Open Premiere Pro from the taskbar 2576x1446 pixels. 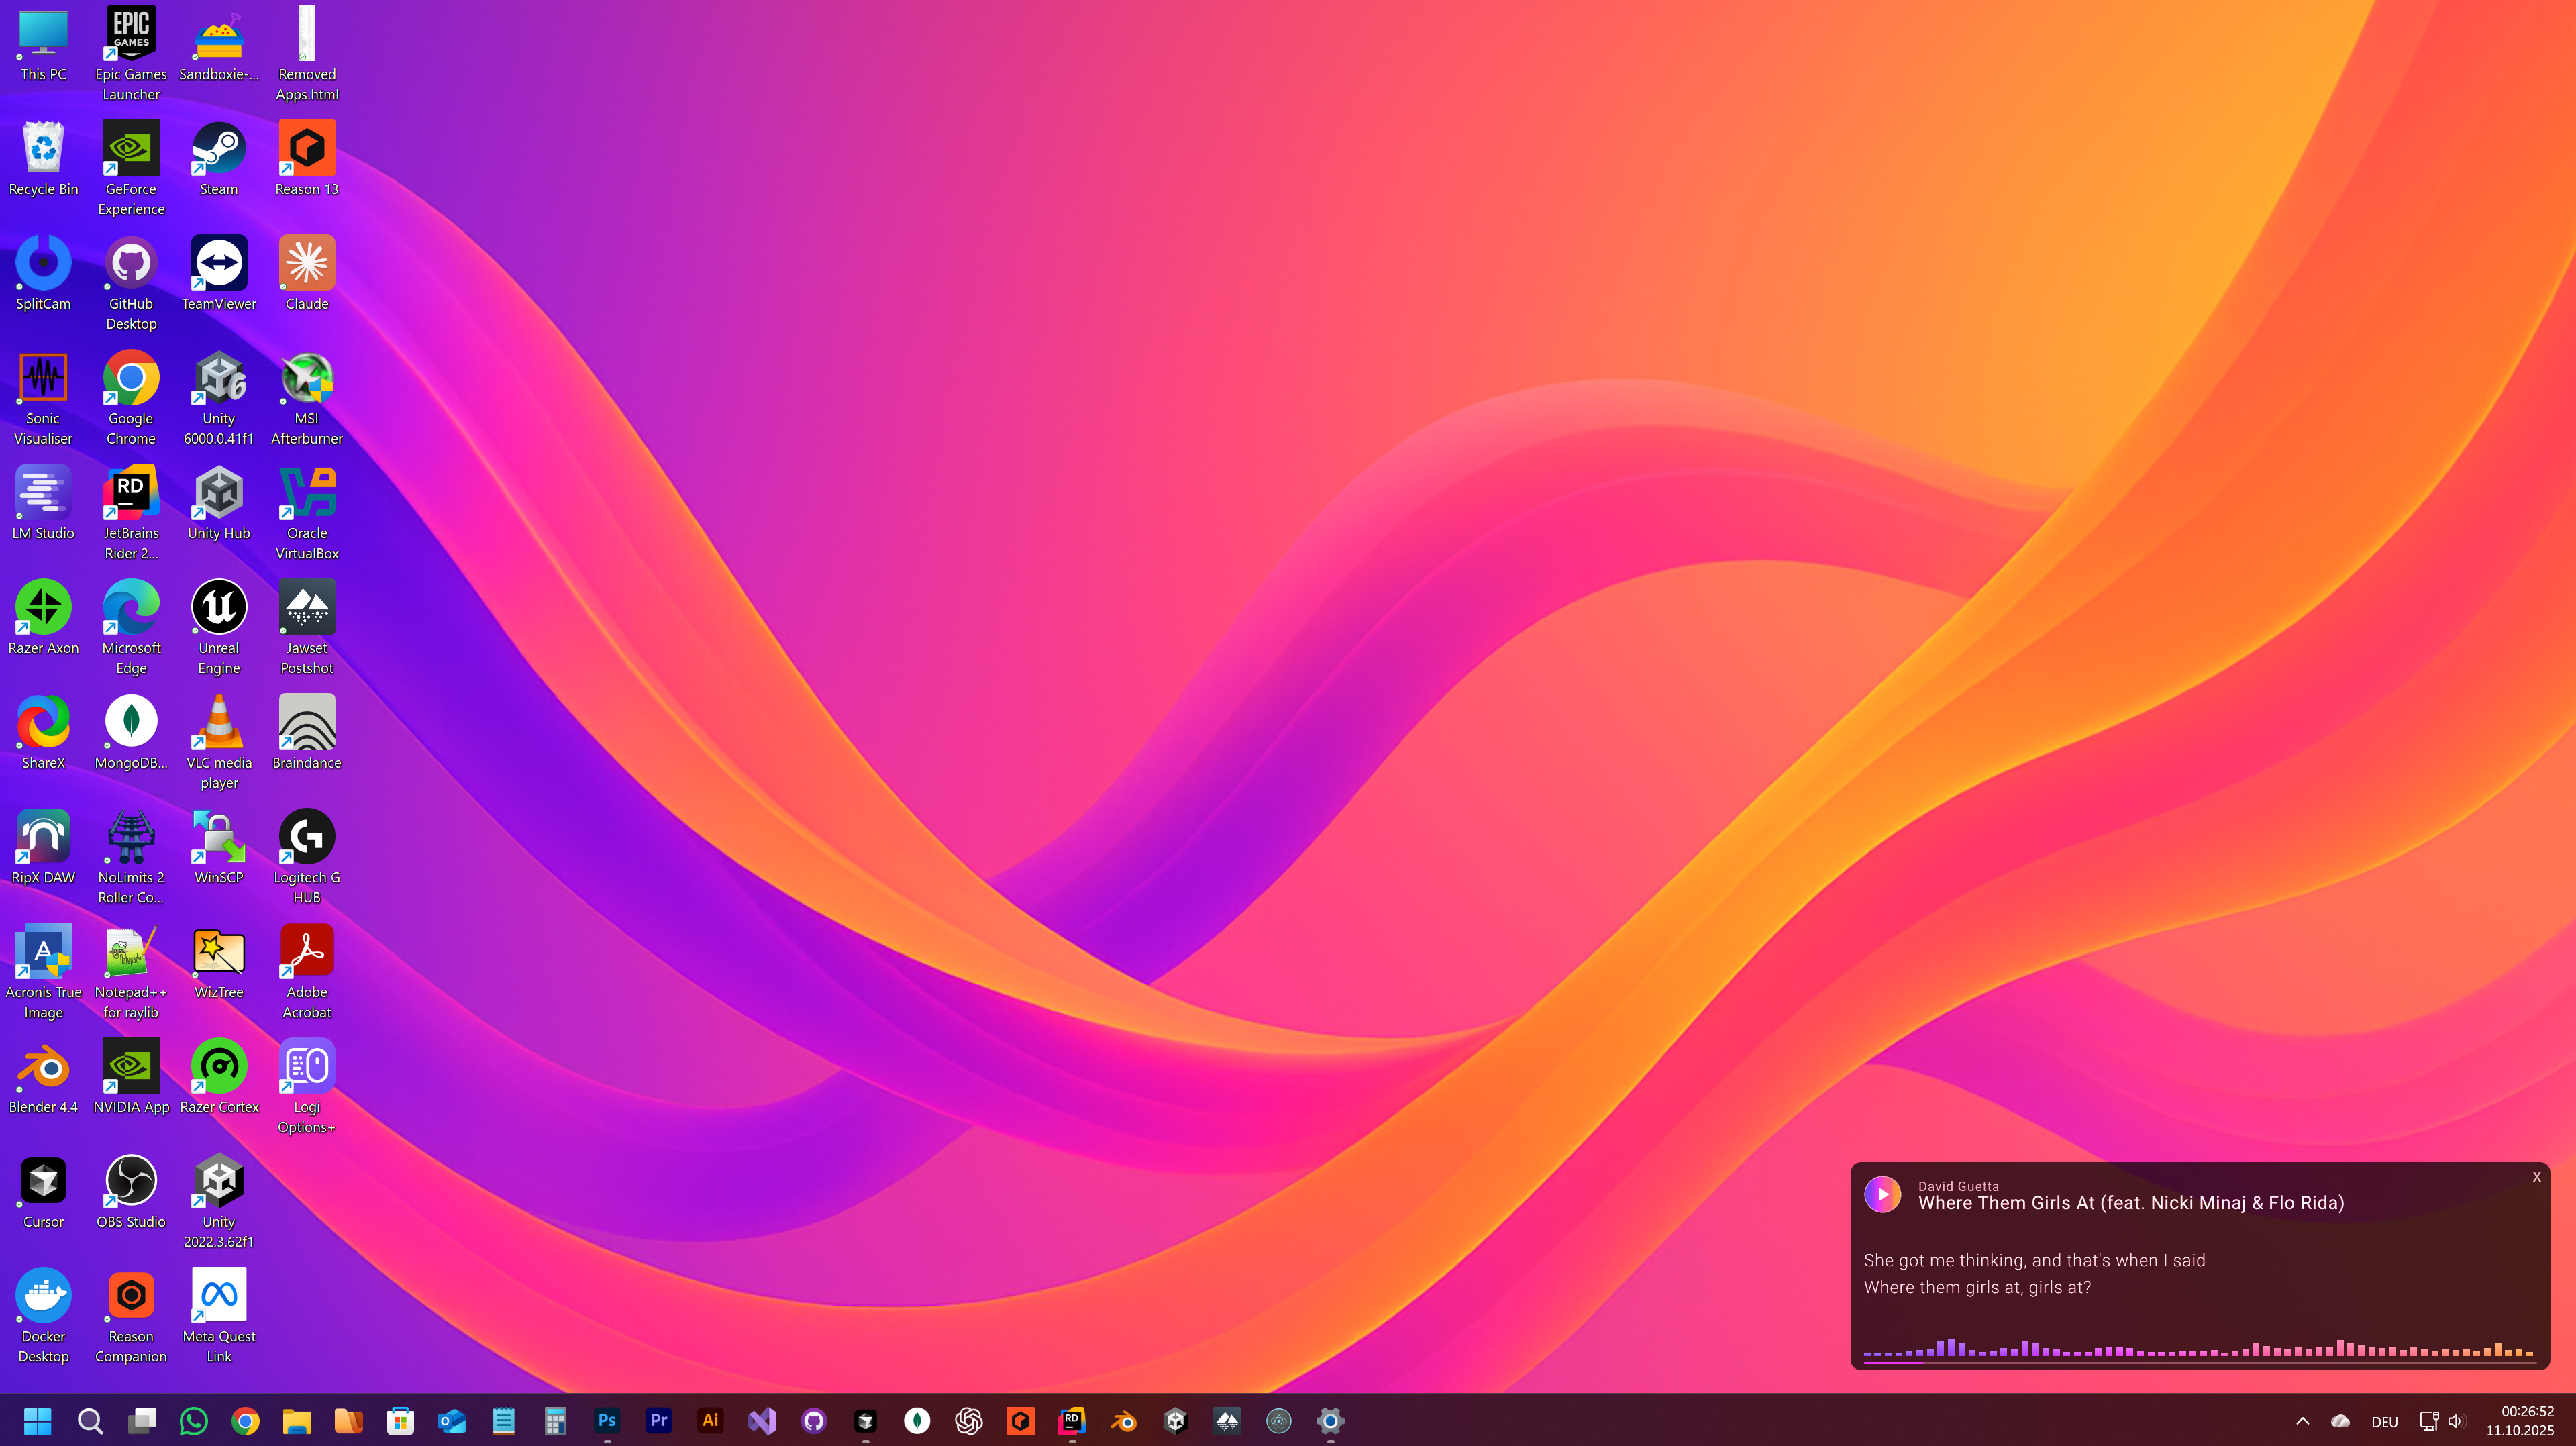point(658,1420)
